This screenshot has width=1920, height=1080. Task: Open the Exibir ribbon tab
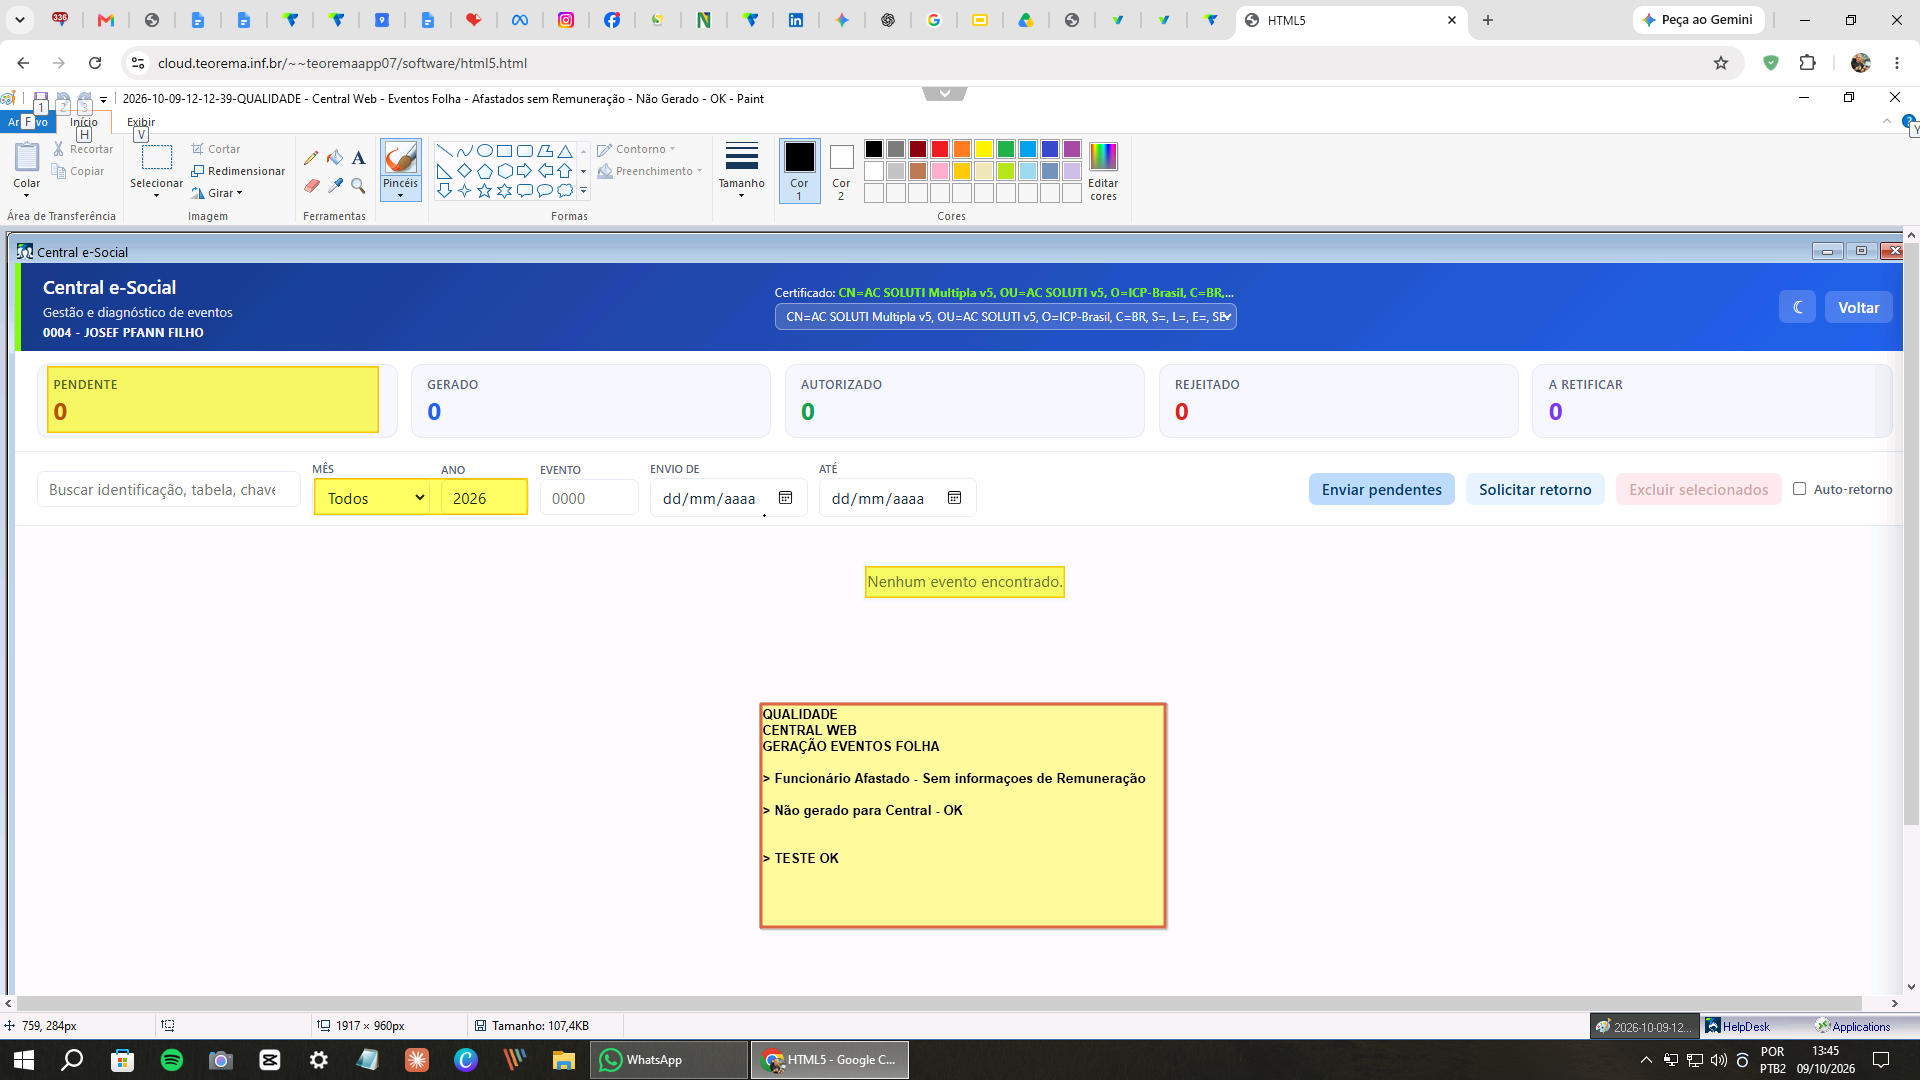coord(141,122)
